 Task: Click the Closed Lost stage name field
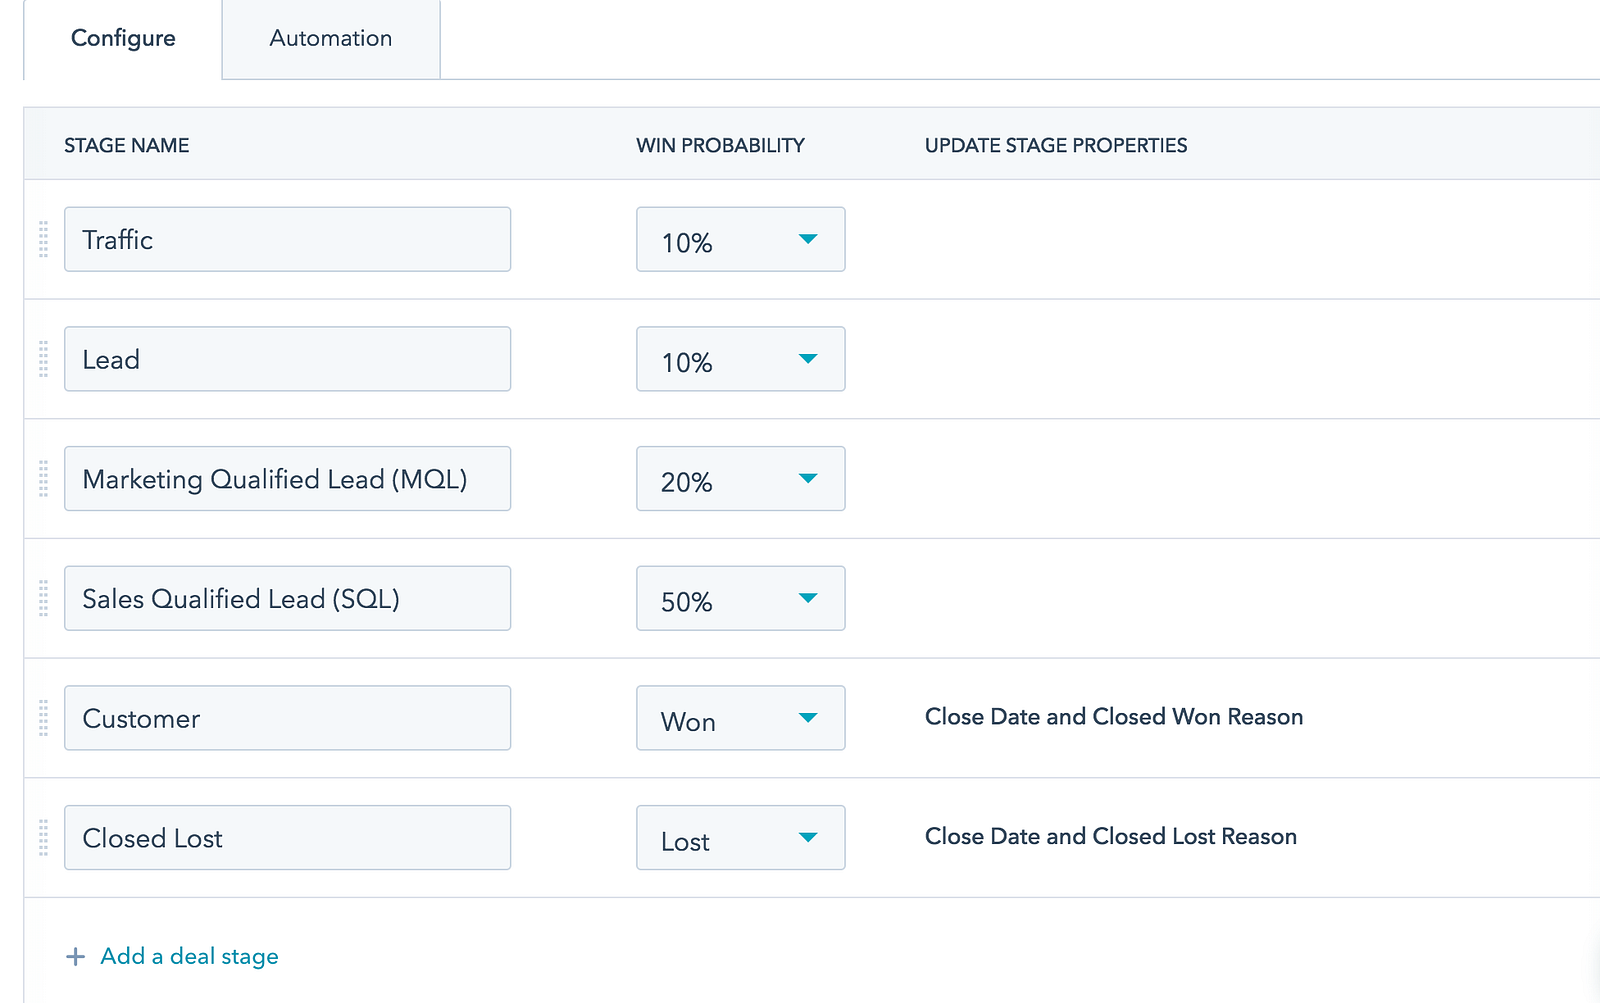(x=287, y=838)
